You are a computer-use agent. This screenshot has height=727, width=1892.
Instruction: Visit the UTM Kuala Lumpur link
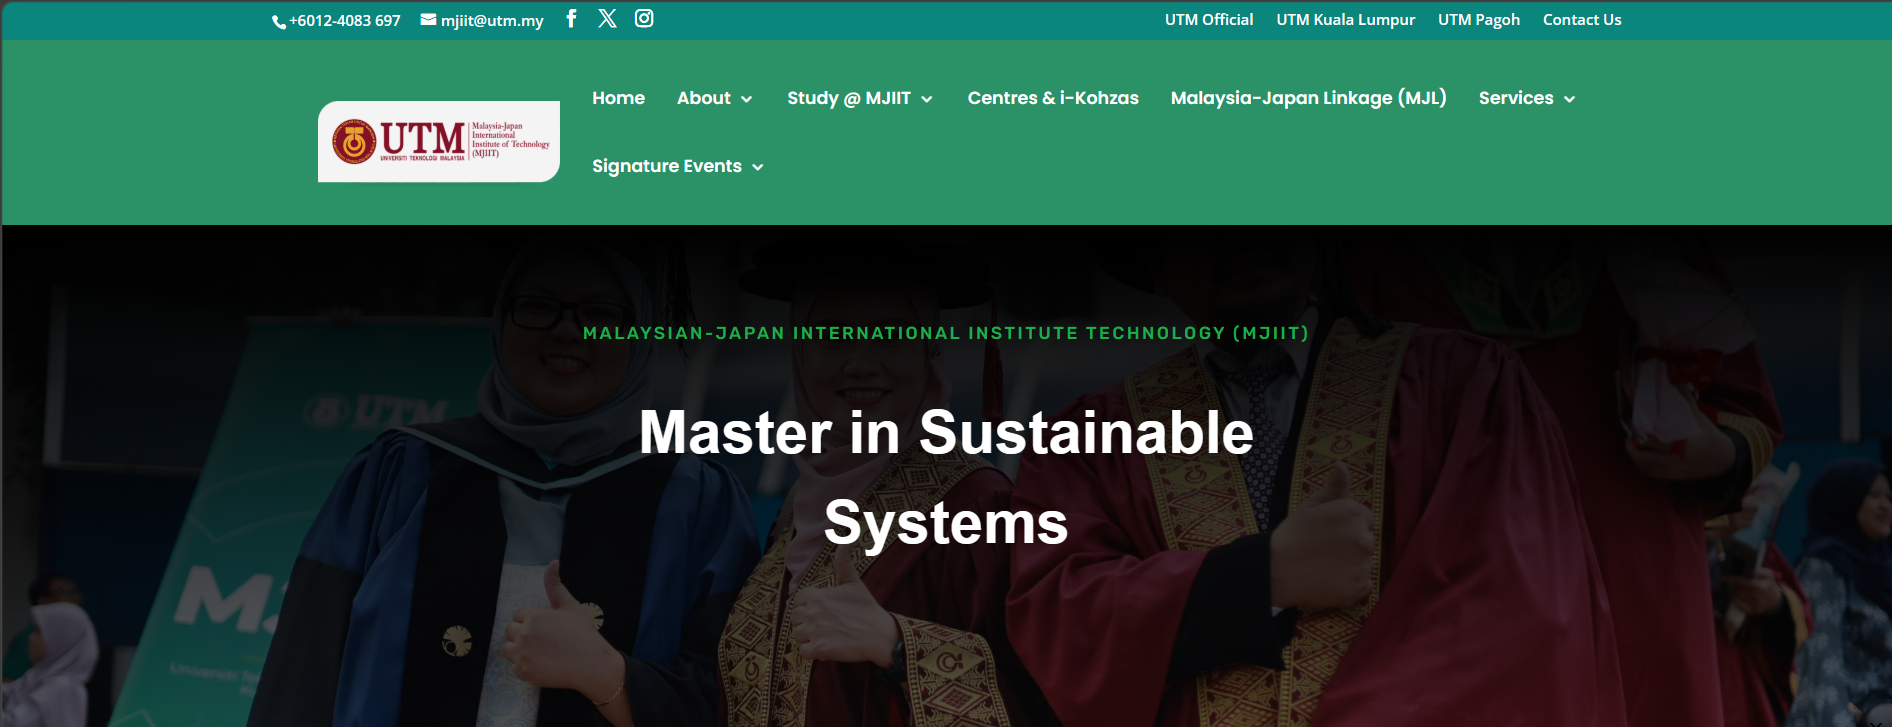[1345, 20]
